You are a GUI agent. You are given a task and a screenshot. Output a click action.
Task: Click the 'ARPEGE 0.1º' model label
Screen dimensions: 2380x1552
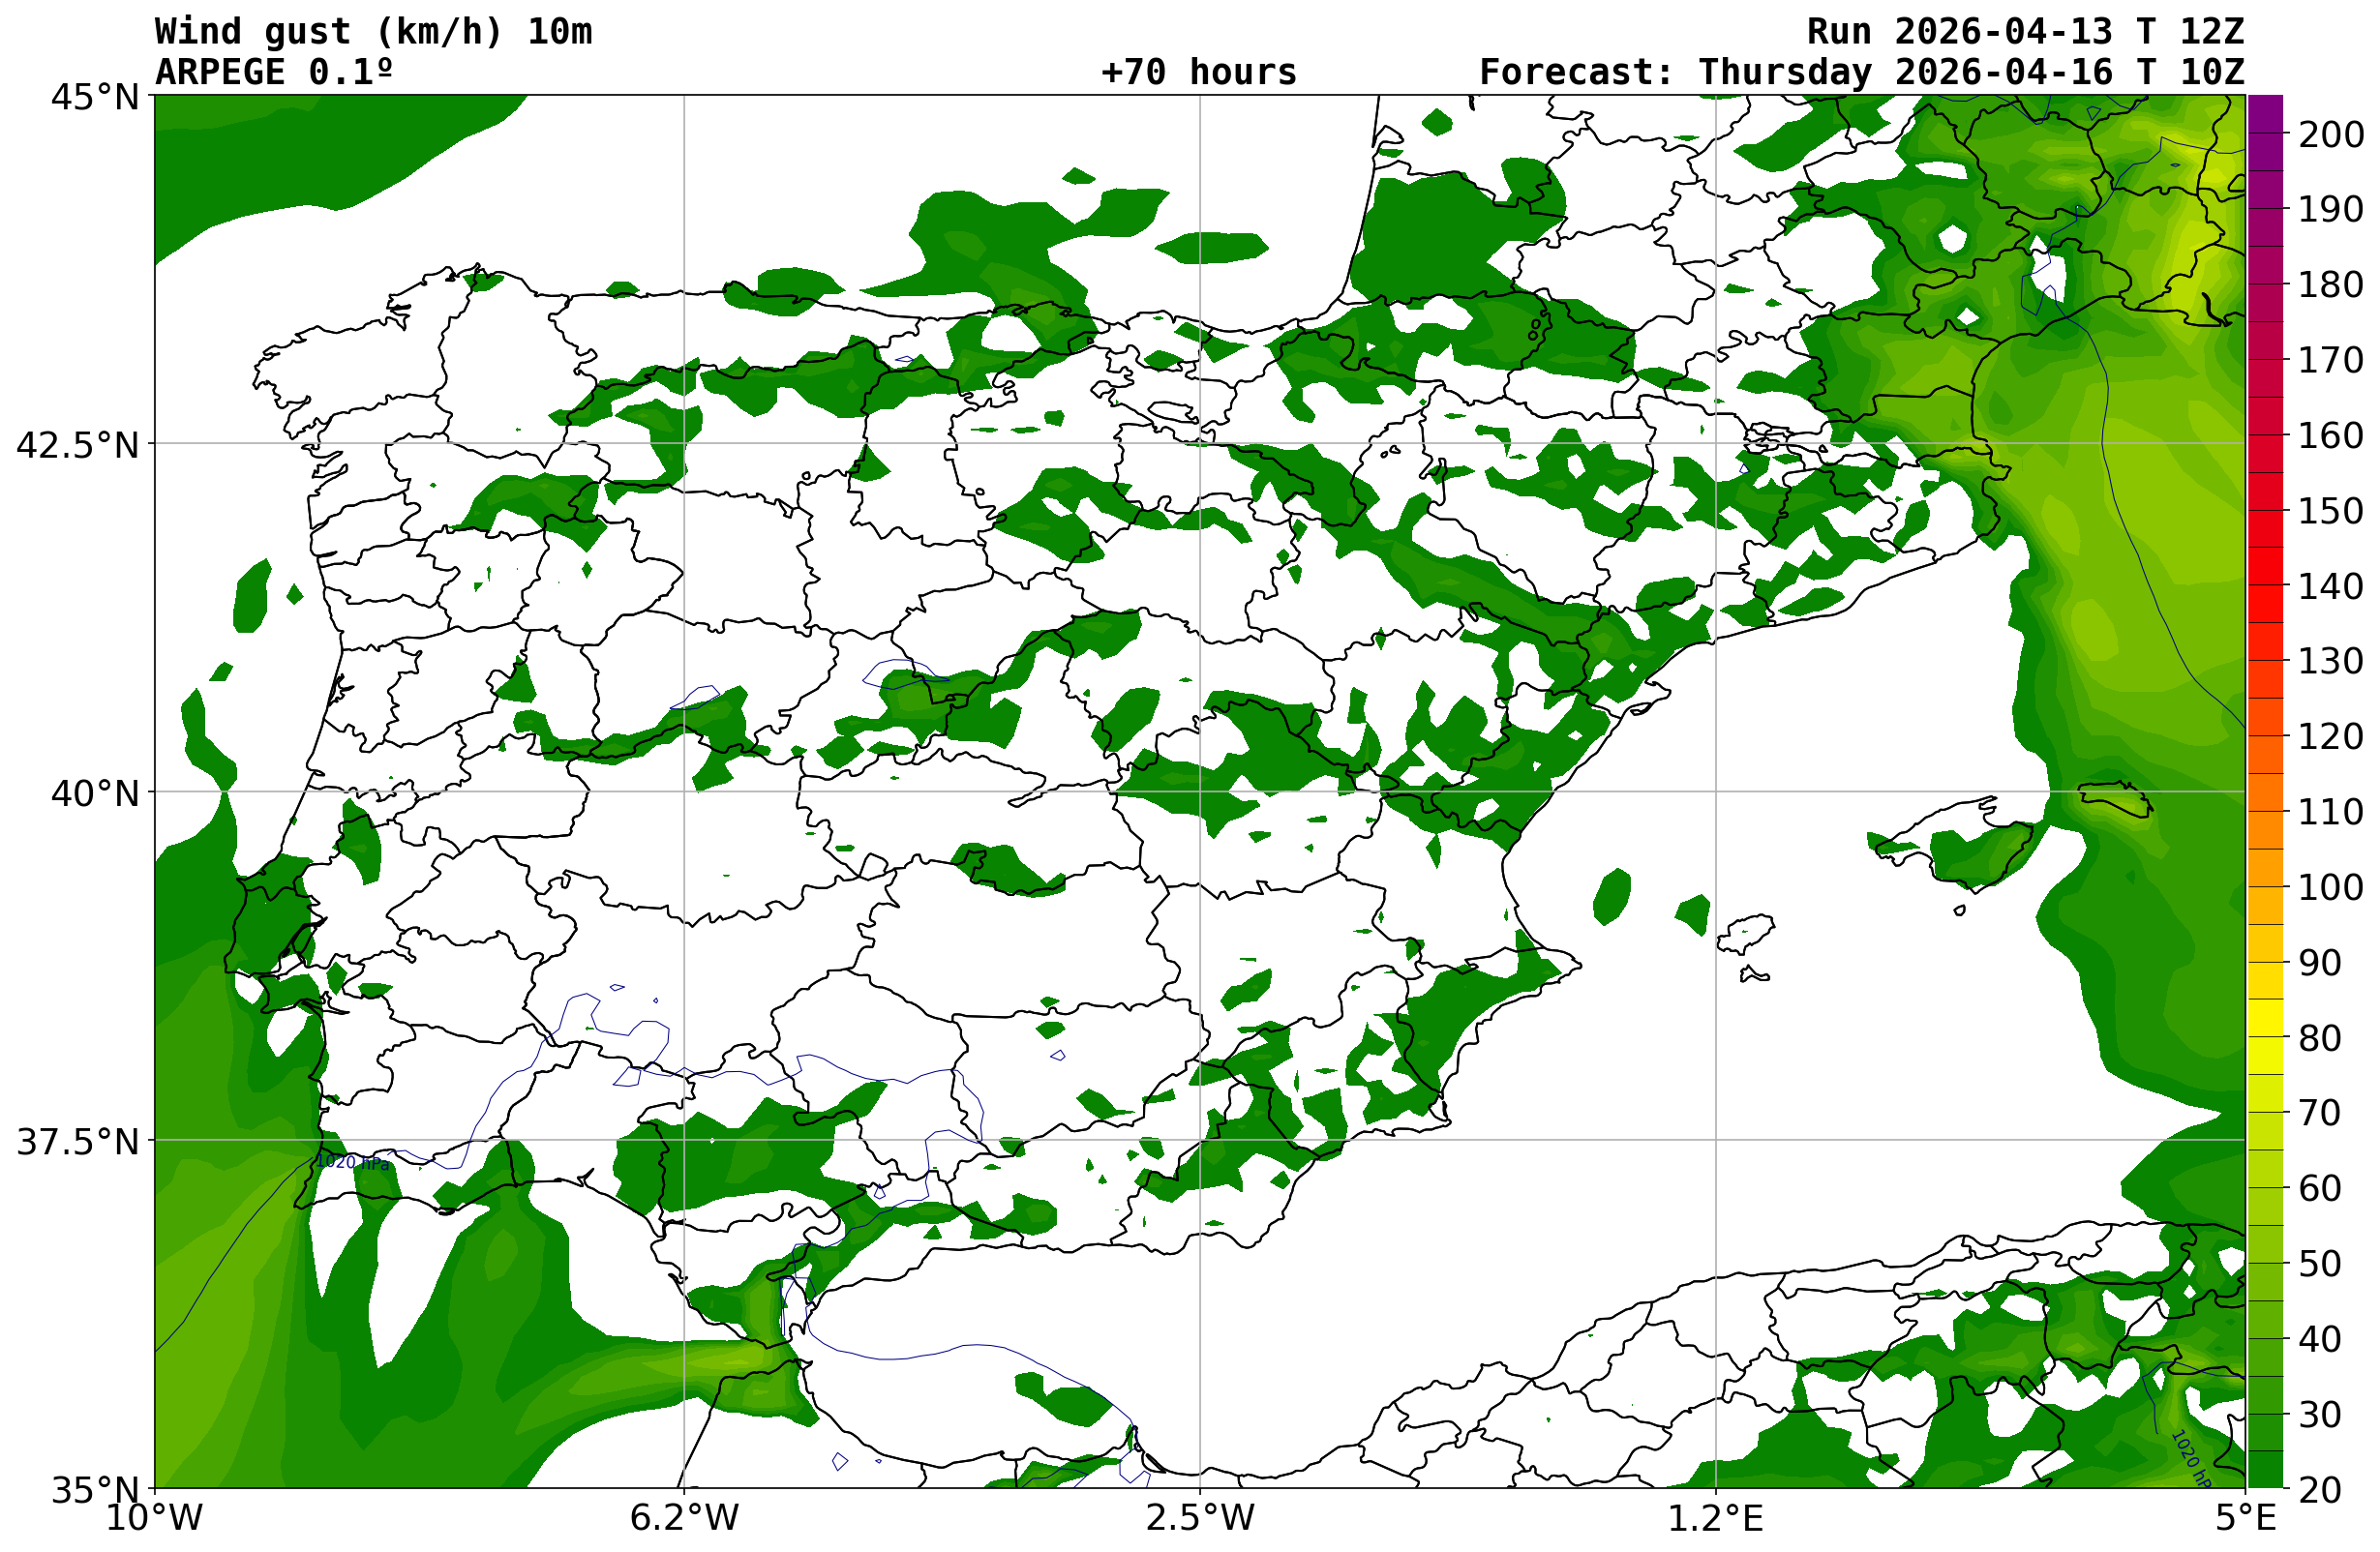tap(274, 72)
